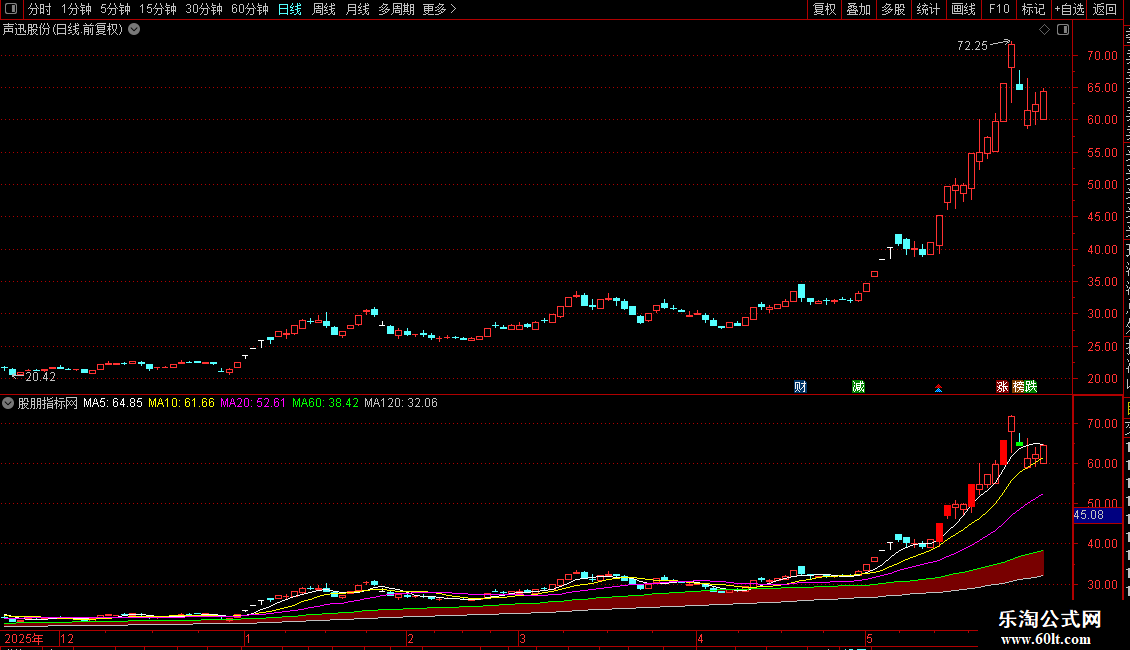Click the 统计 statistics button
The height and width of the screenshot is (650, 1130).
pyautogui.click(x=927, y=9)
